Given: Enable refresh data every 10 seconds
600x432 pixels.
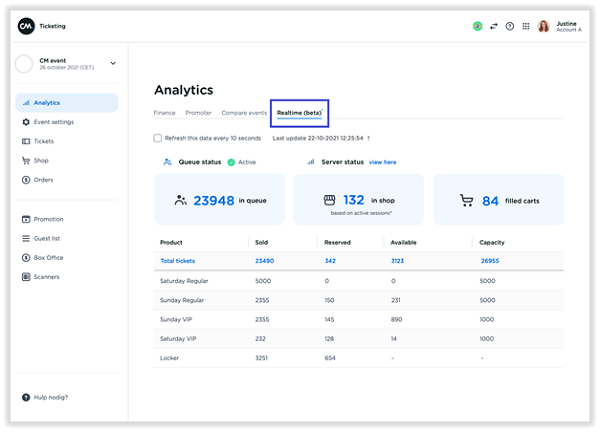Looking at the screenshot, I should 158,138.
